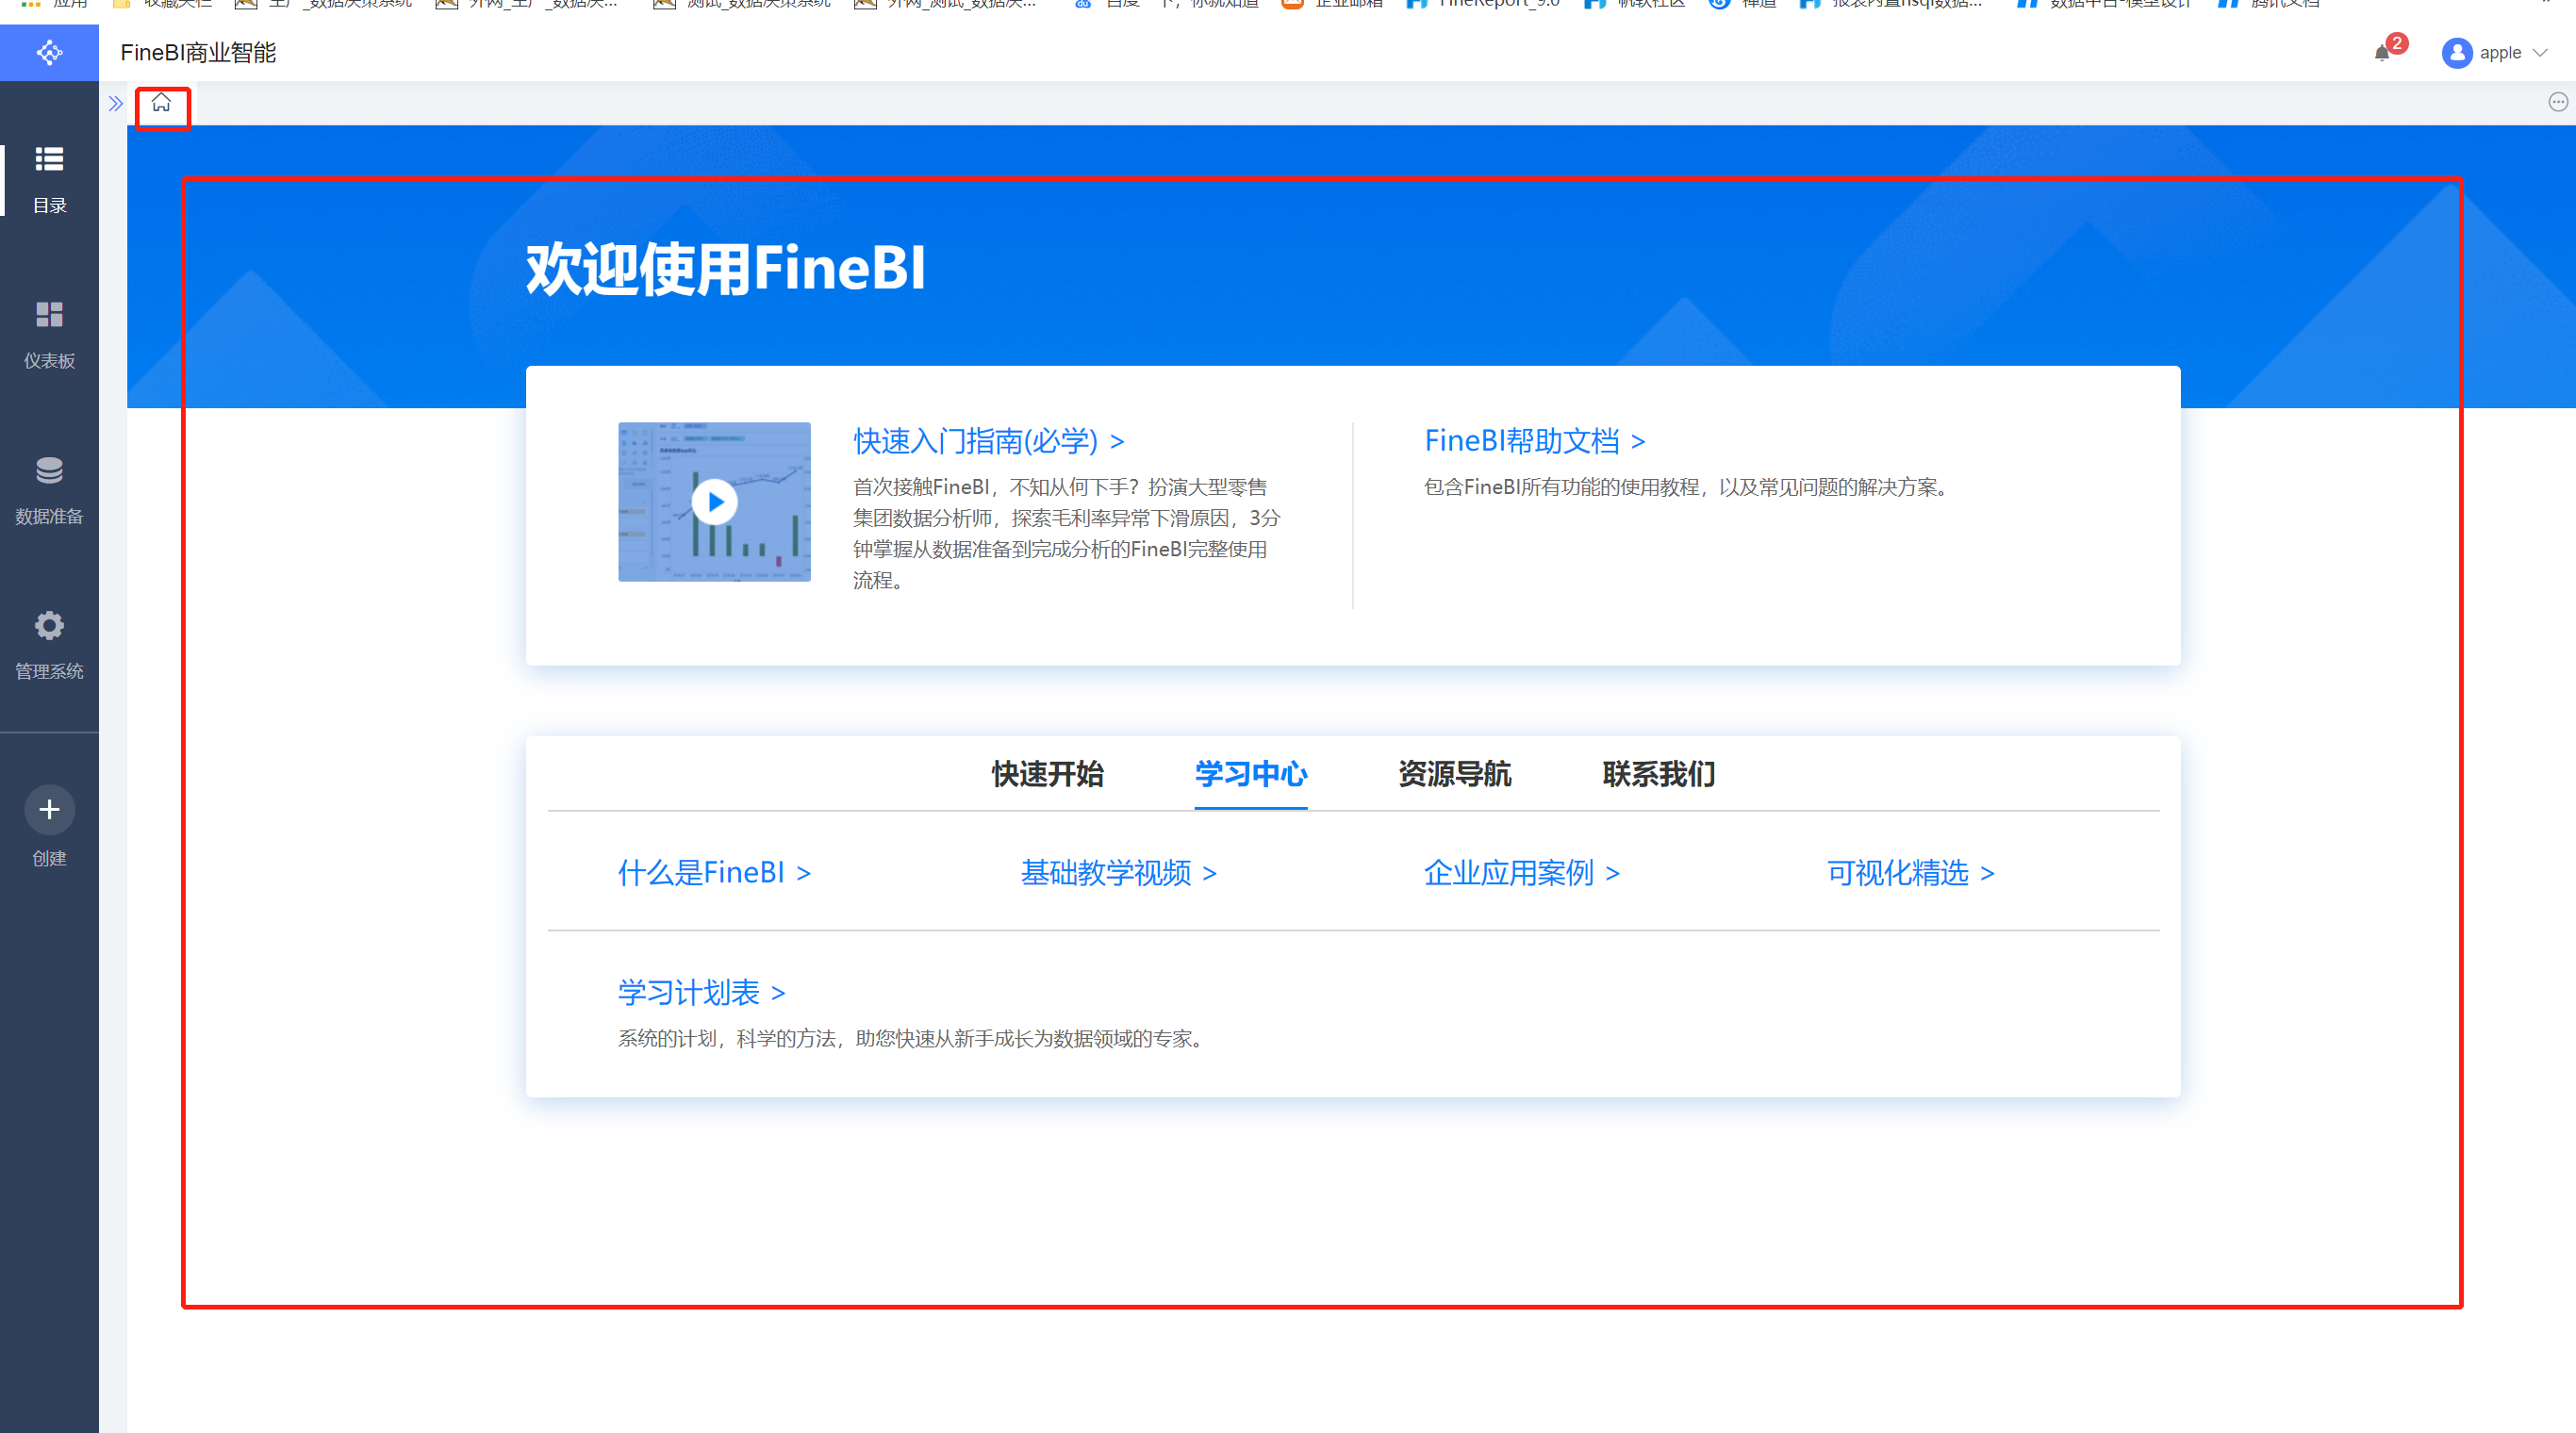Image resolution: width=2576 pixels, height=1433 pixels.
Task: Switch to the 快速开始 tab
Action: click(x=1047, y=773)
